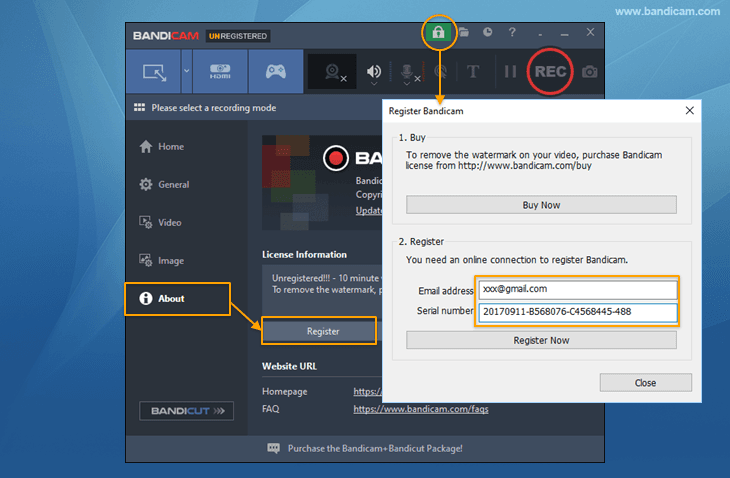
Task: Open the scheduled recording clock icon
Action: [x=487, y=32]
